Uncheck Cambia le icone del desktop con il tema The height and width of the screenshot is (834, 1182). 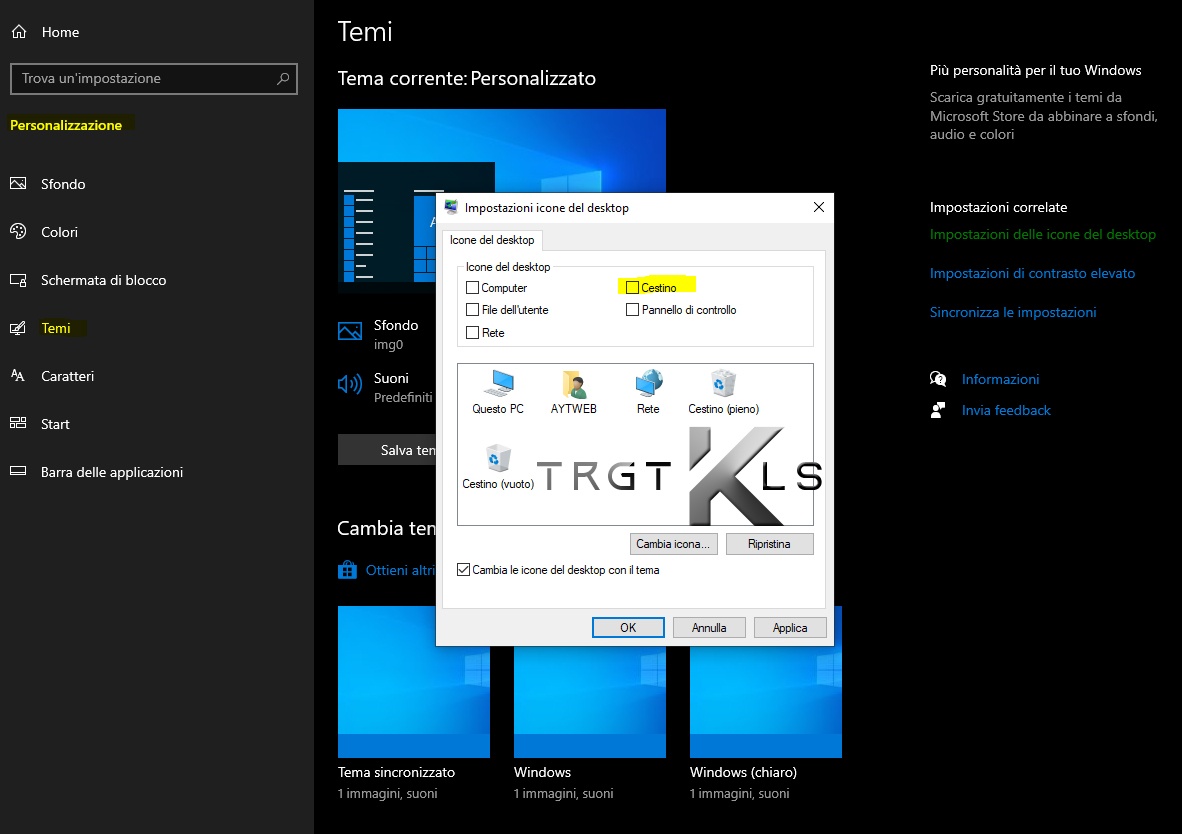pos(463,570)
